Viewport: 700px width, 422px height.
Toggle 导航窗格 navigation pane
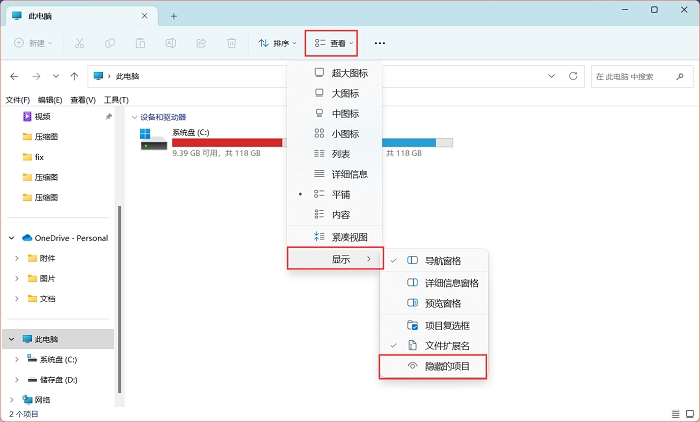pyautogui.click(x=433, y=261)
